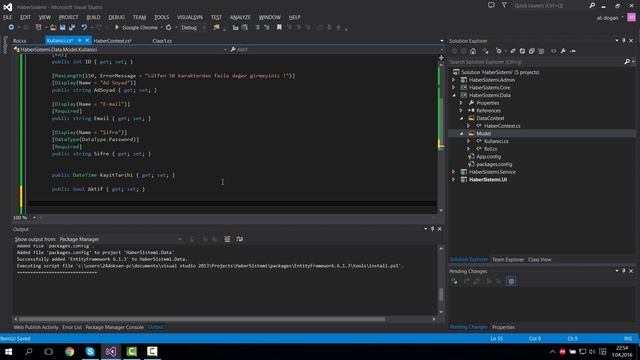Switch to the Package Manager Console tab

click(115, 327)
